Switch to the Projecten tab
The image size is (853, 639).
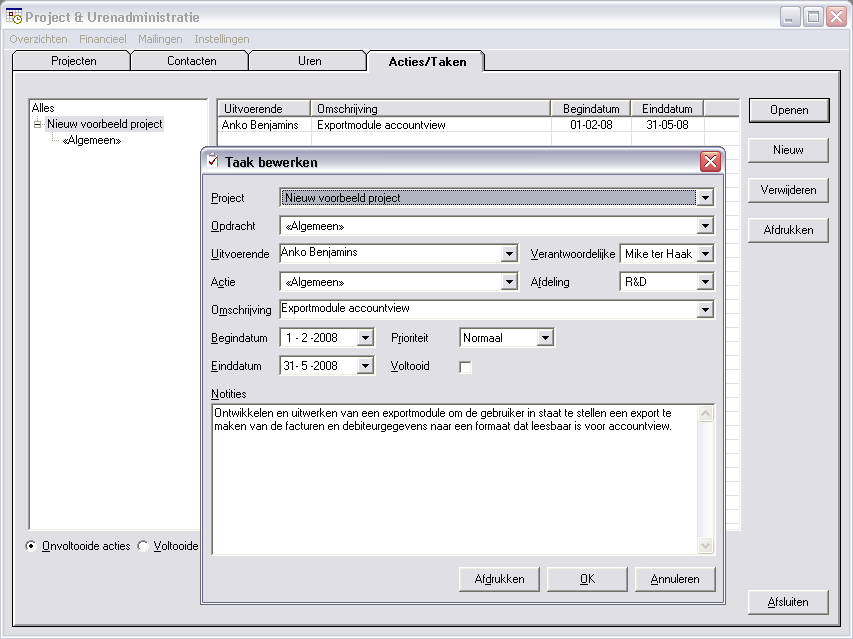tap(73, 61)
